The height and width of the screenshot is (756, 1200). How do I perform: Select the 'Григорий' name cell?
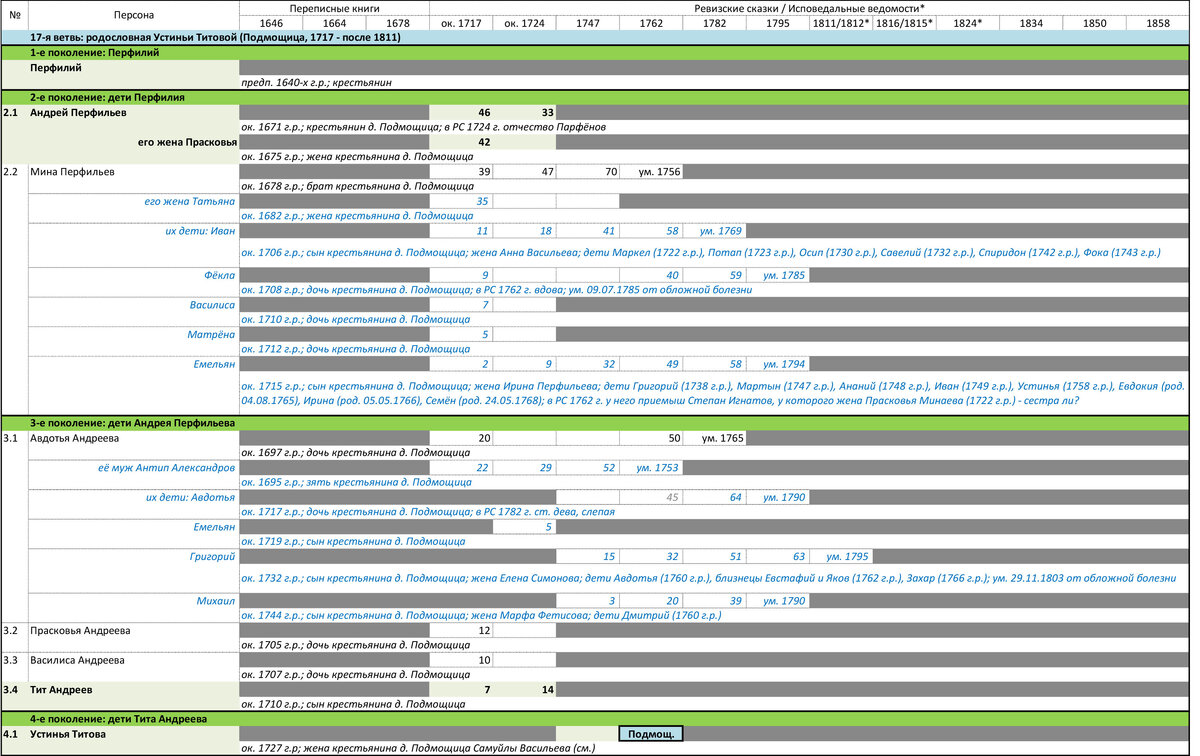(x=133, y=556)
